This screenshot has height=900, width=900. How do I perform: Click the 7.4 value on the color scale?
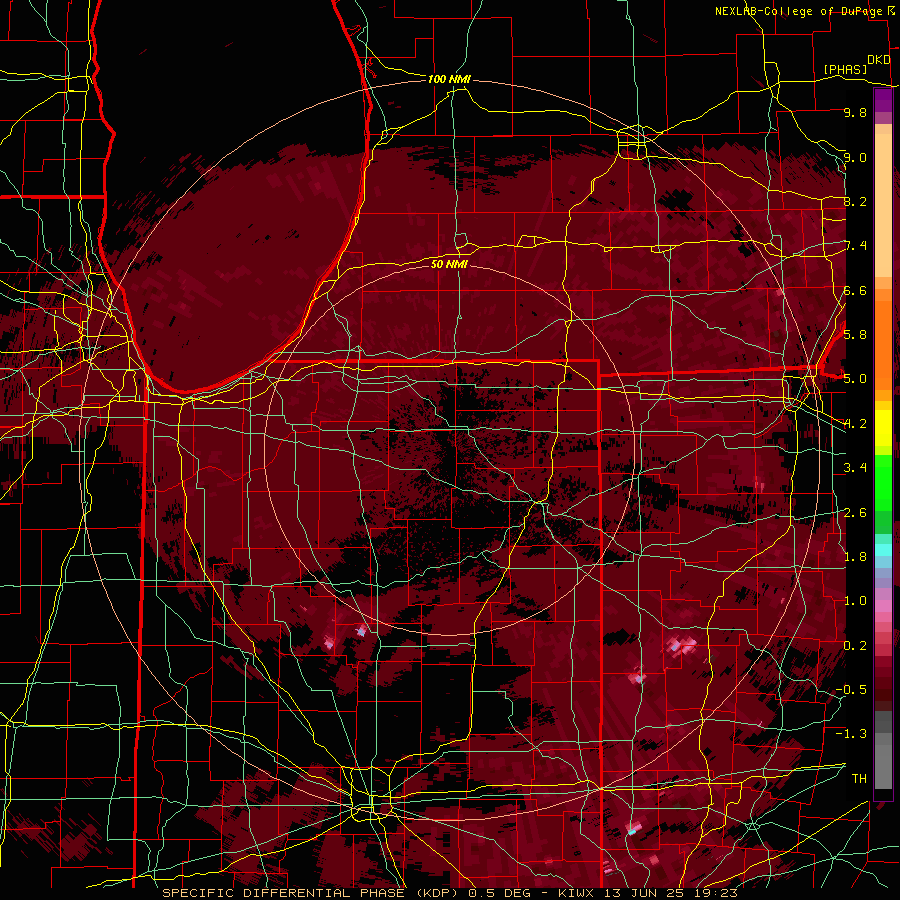tap(855, 246)
